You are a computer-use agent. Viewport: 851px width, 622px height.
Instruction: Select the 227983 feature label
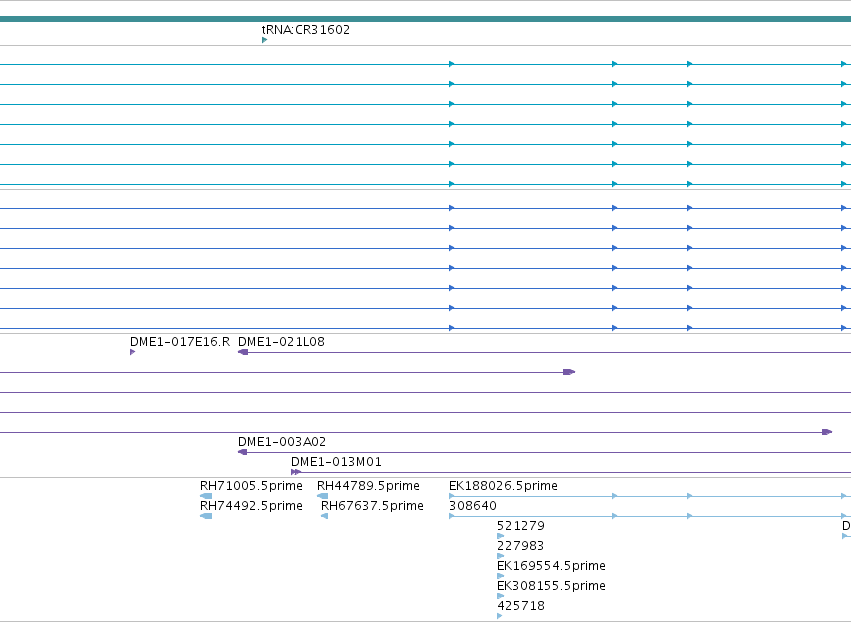click(x=520, y=545)
